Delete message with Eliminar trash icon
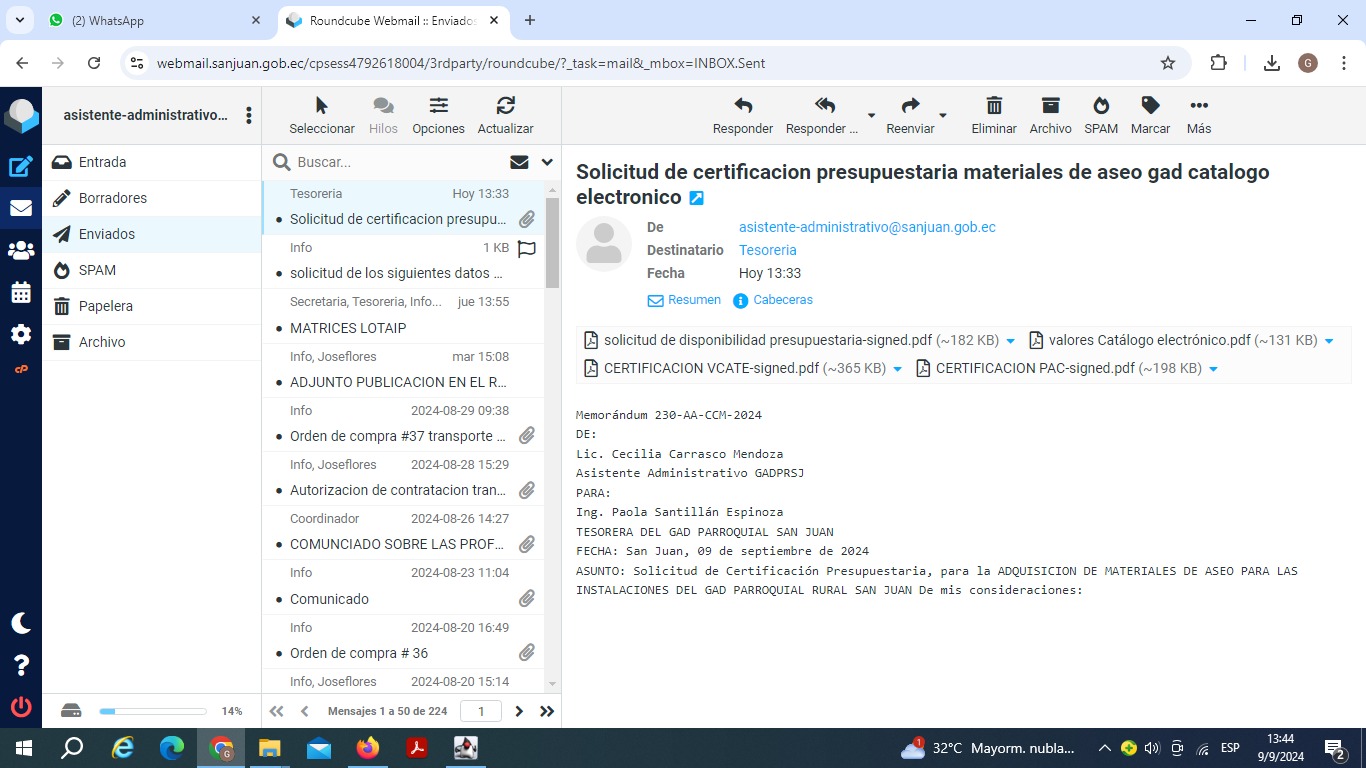1366x768 pixels. (x=993, y=107)
